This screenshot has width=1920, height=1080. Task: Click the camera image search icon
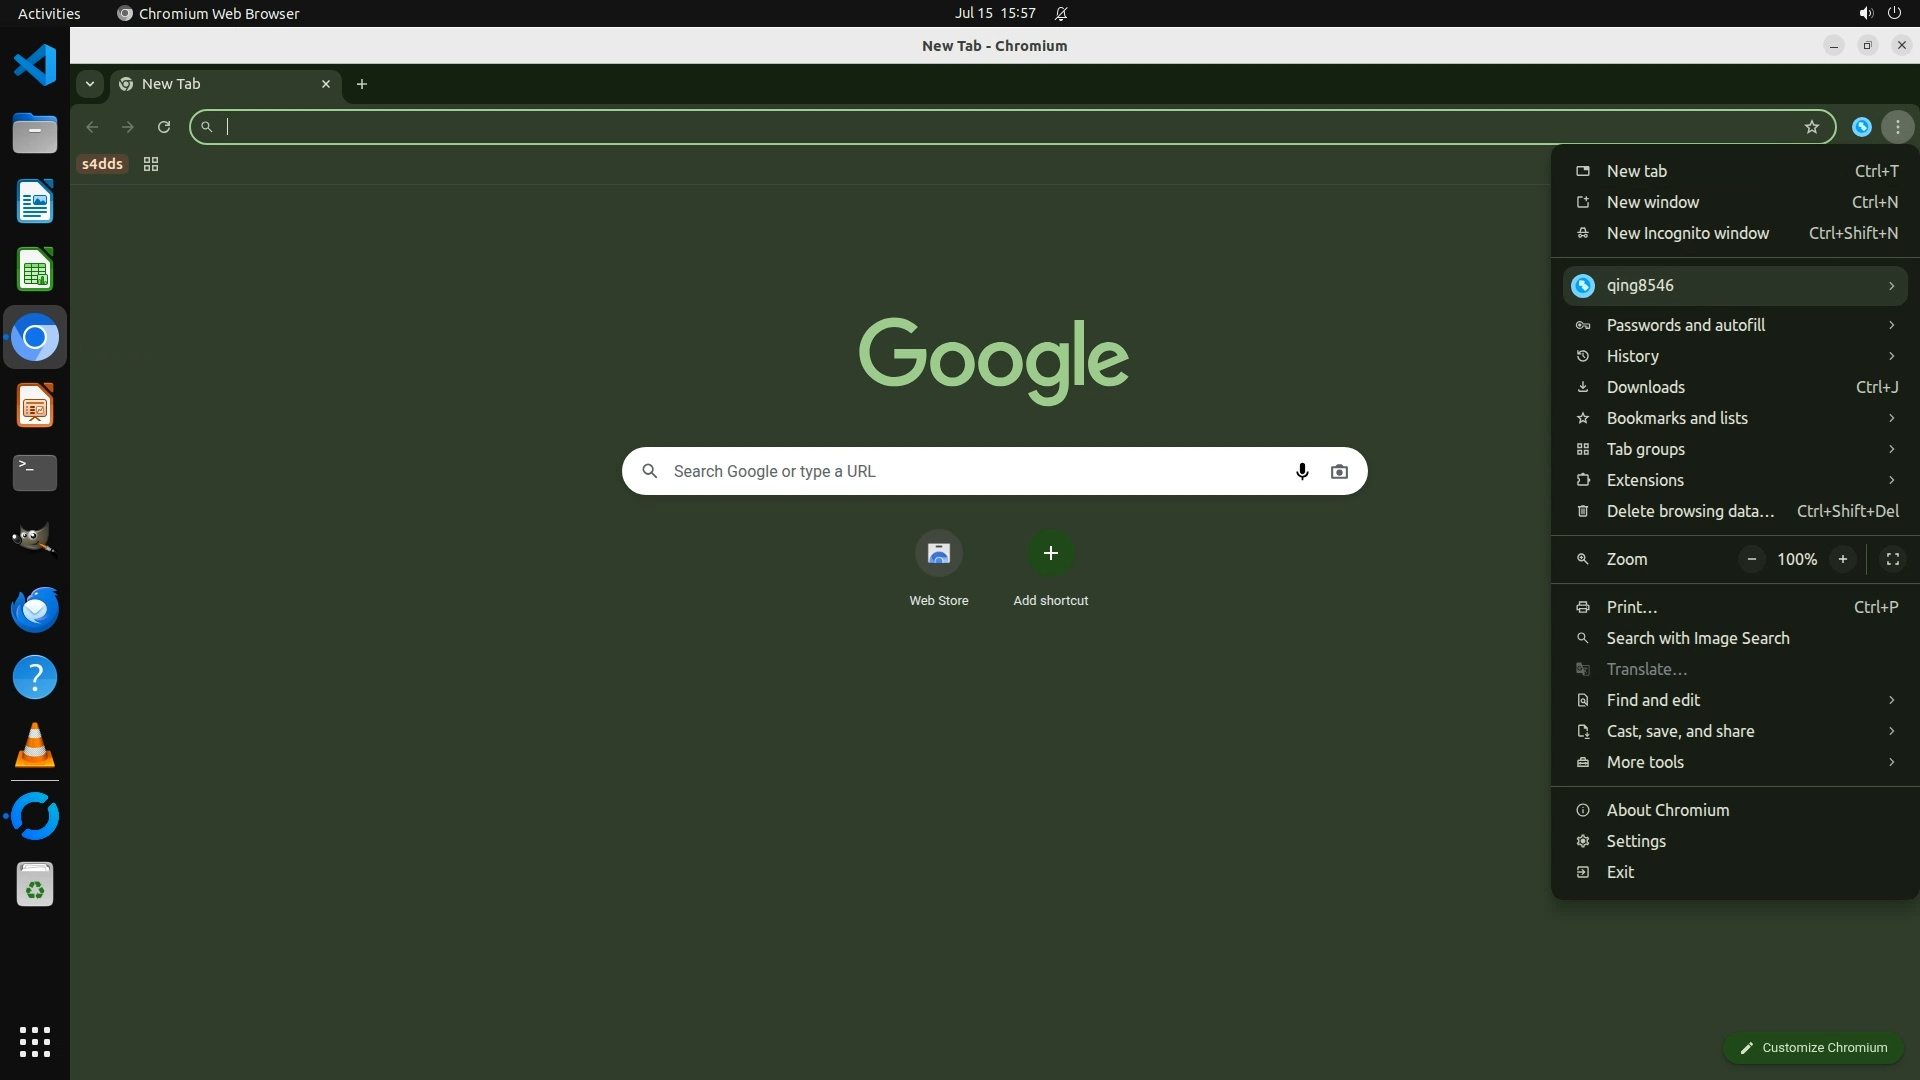coord(1339,471)
